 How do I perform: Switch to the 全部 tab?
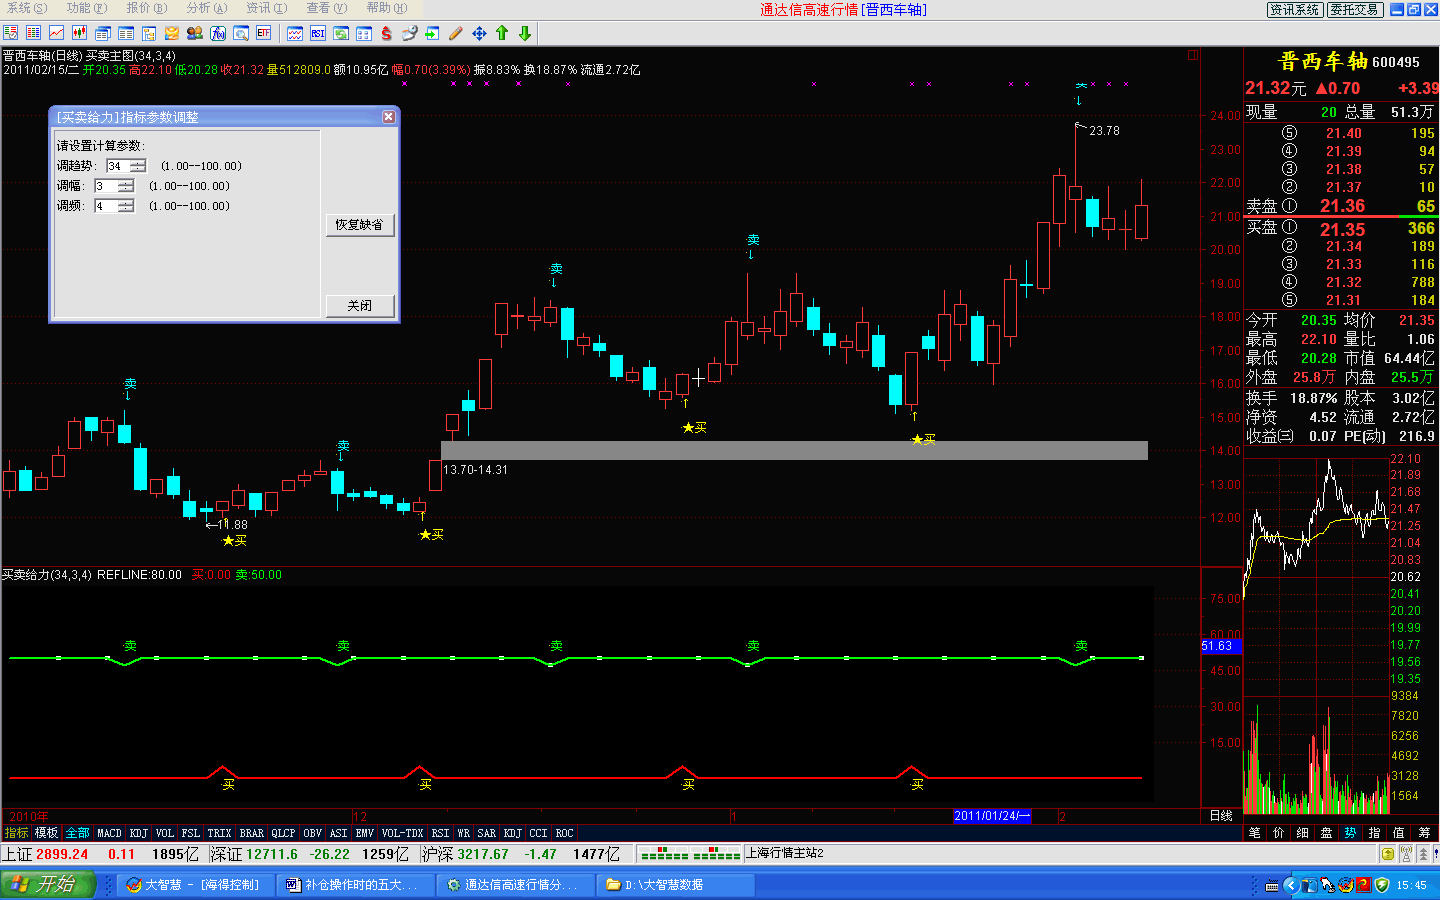click(77, 833)
